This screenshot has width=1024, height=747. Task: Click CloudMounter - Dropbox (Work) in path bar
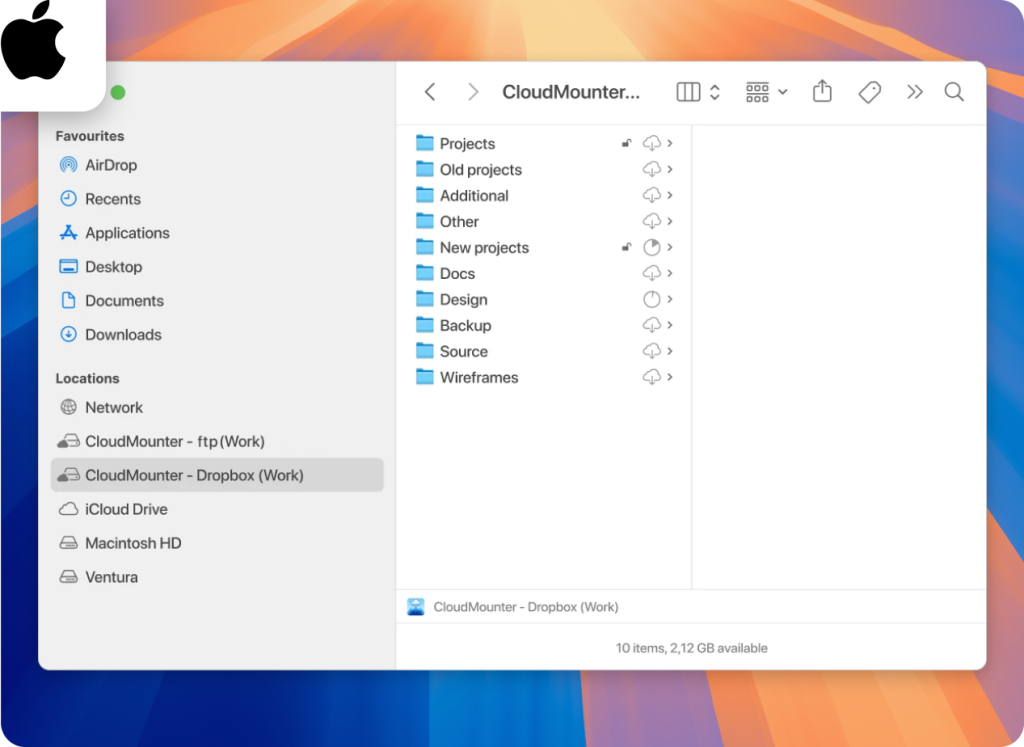click(525, 607)
